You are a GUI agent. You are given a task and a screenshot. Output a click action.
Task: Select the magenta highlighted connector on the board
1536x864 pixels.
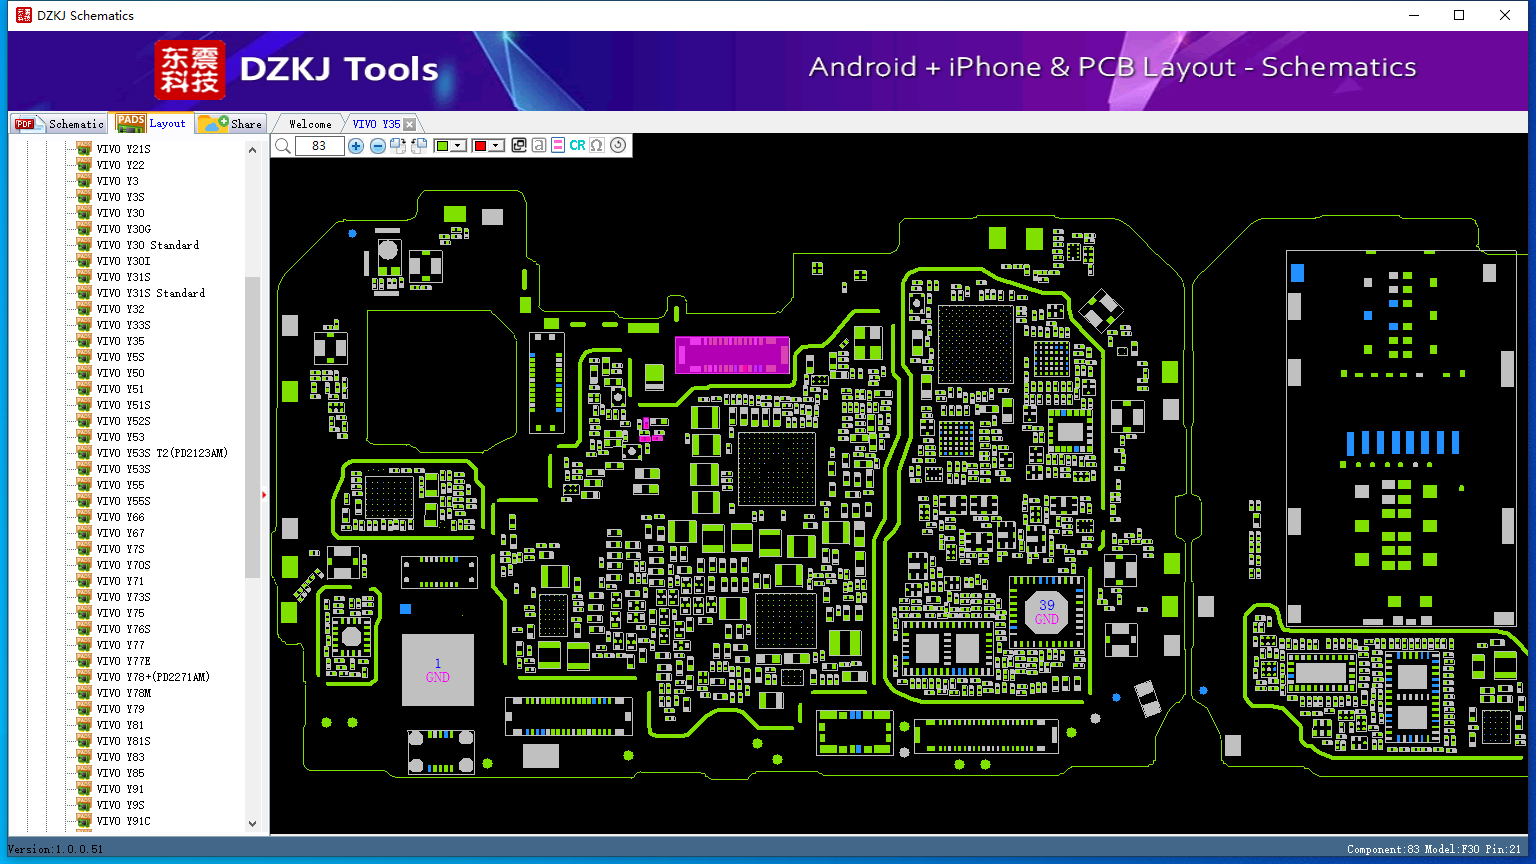[733, 355]
